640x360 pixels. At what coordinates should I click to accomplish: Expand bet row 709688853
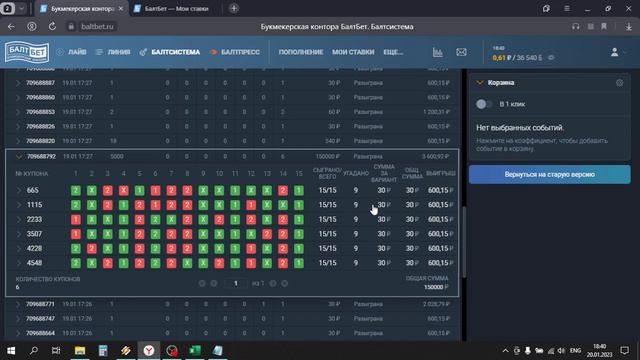tap(18, 112)
